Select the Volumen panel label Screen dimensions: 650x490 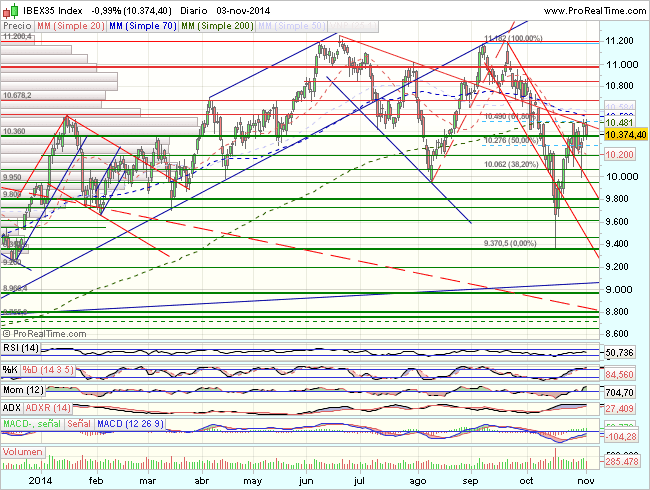click(22, 452)
